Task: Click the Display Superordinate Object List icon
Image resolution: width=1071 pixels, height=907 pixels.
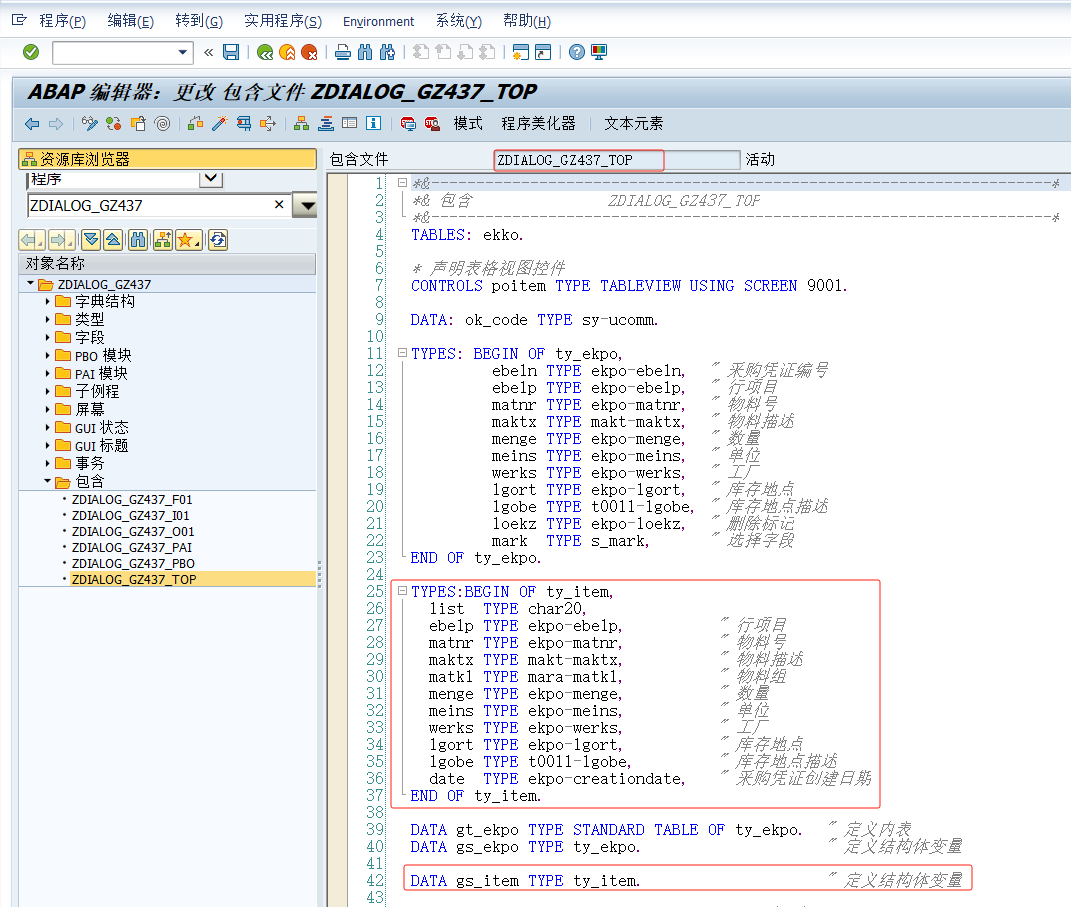Action: pyautogui.click(x=163, y=240)
